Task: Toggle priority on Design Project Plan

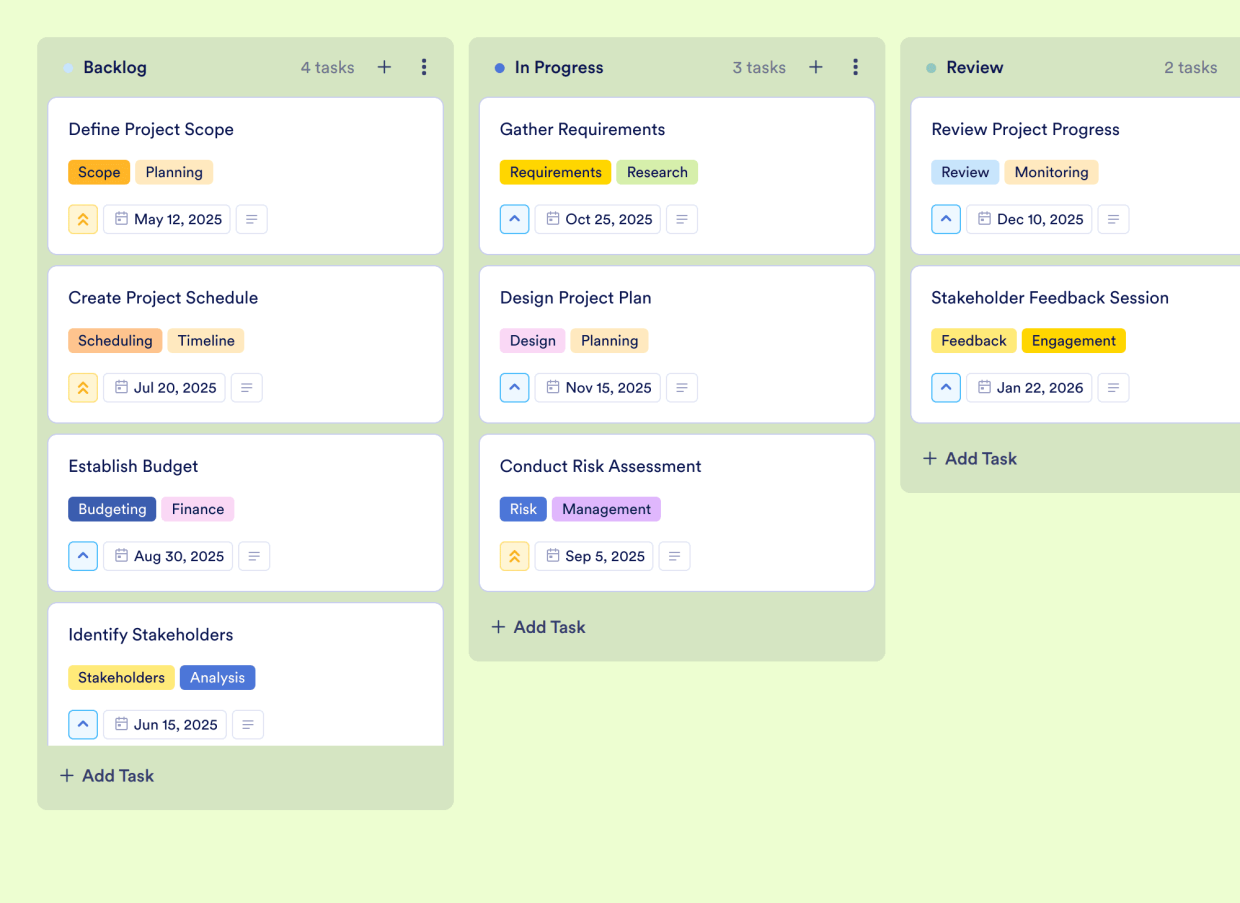Action: click(x=514, y=387)
